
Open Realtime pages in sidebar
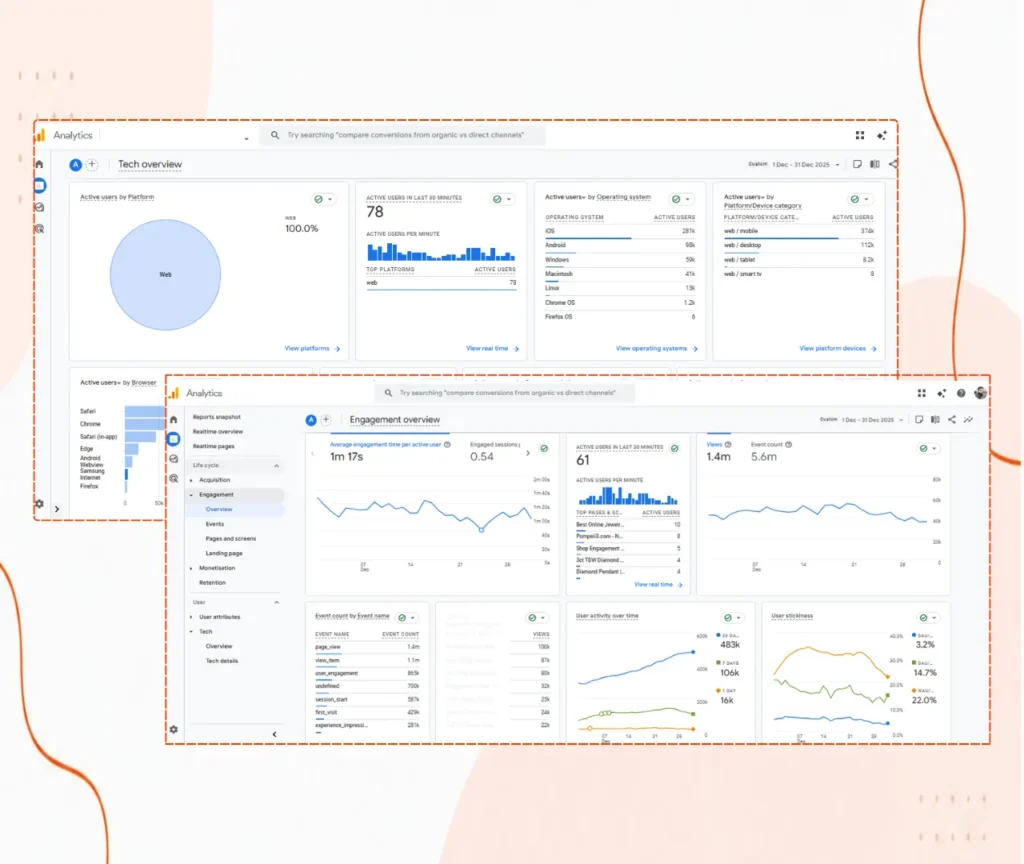click(213, 446)
